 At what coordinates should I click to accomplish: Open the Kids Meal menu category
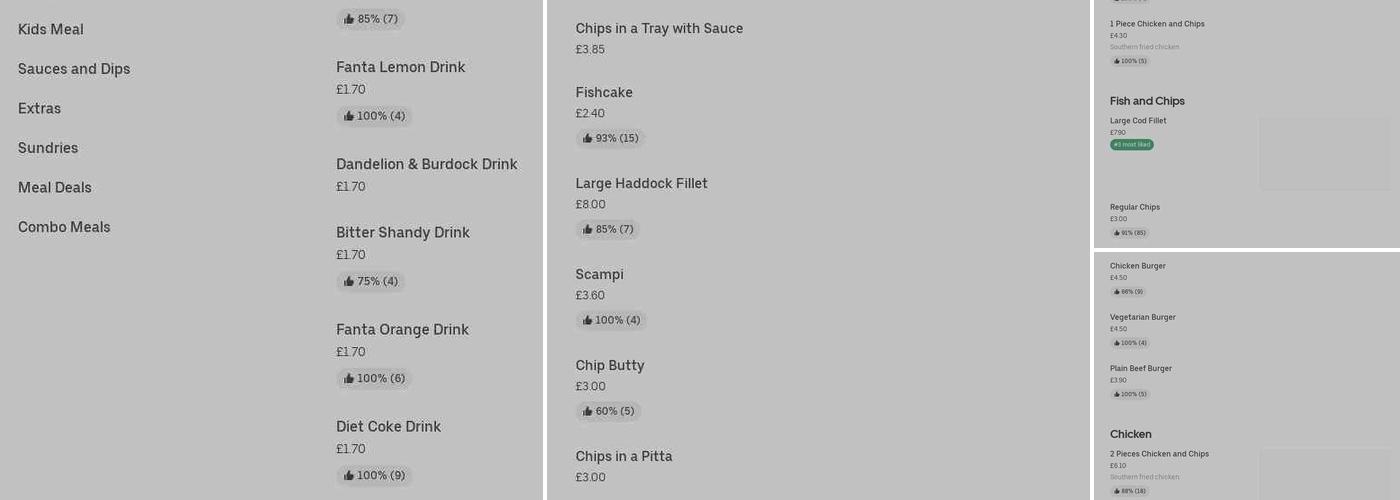pyautogui.click(x=51, y=29)
